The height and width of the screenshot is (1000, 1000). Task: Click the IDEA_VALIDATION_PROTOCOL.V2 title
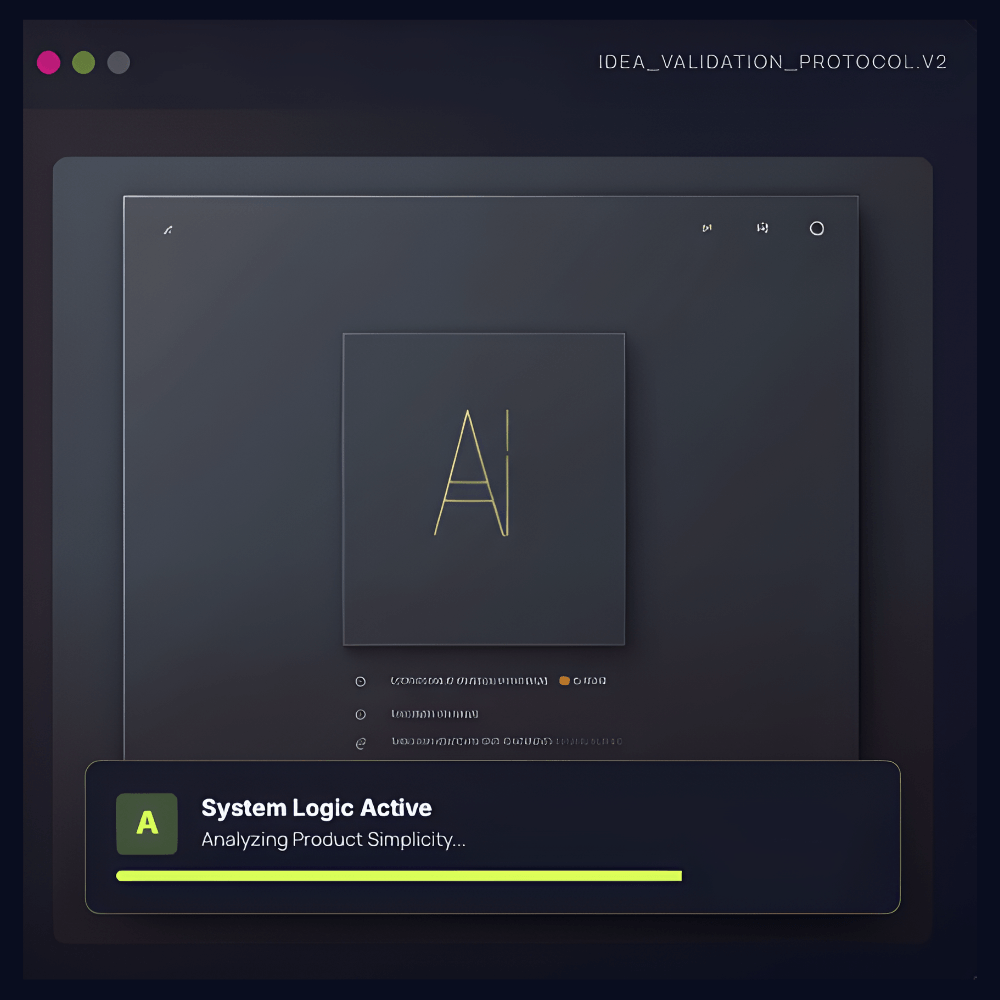[772, 62]
